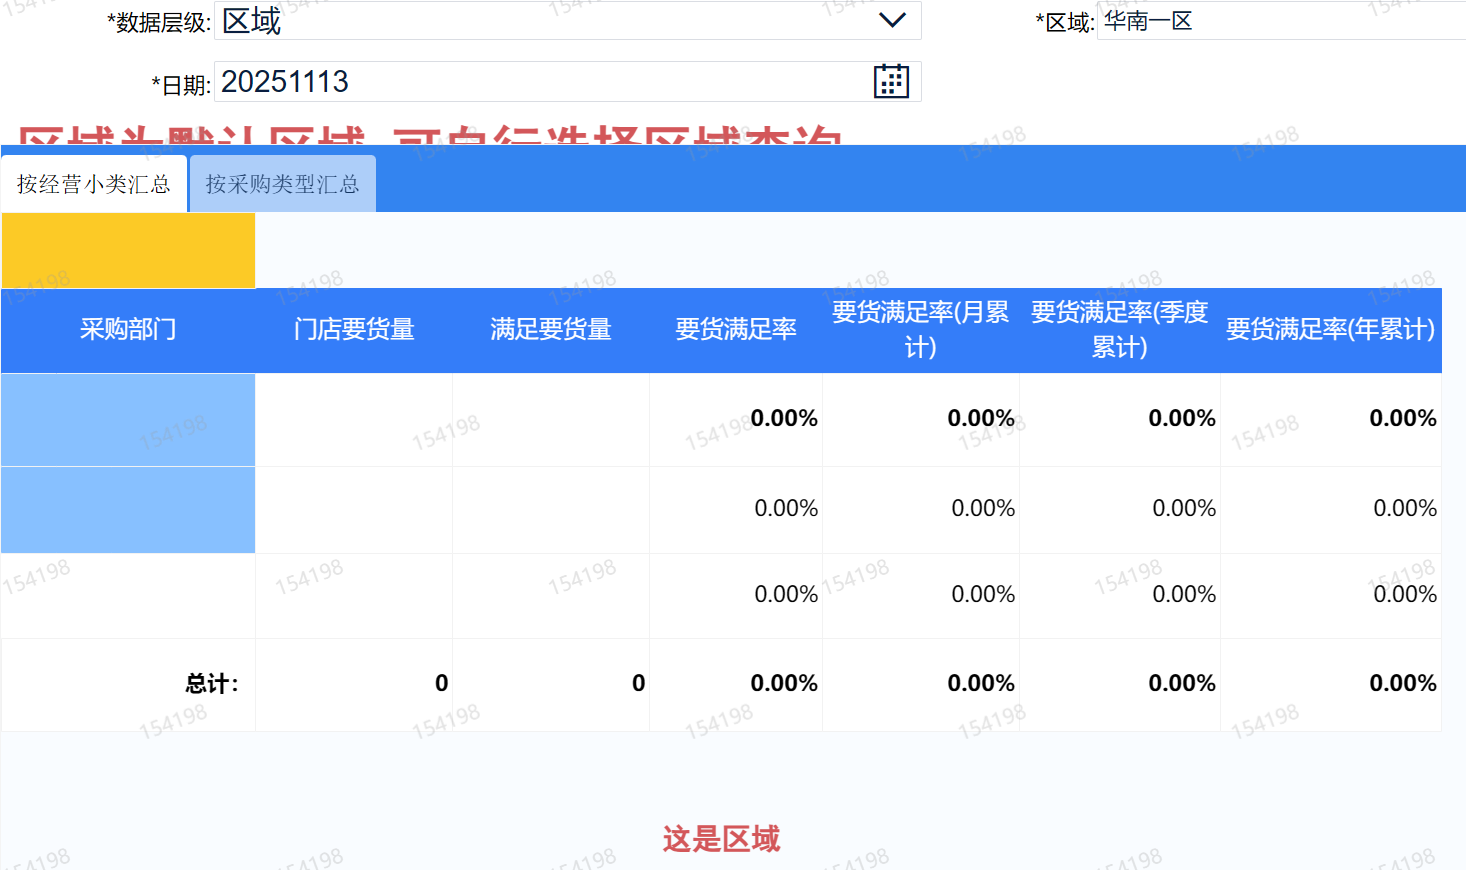Click the 门店要货量 column header

[x=354, y=330]
